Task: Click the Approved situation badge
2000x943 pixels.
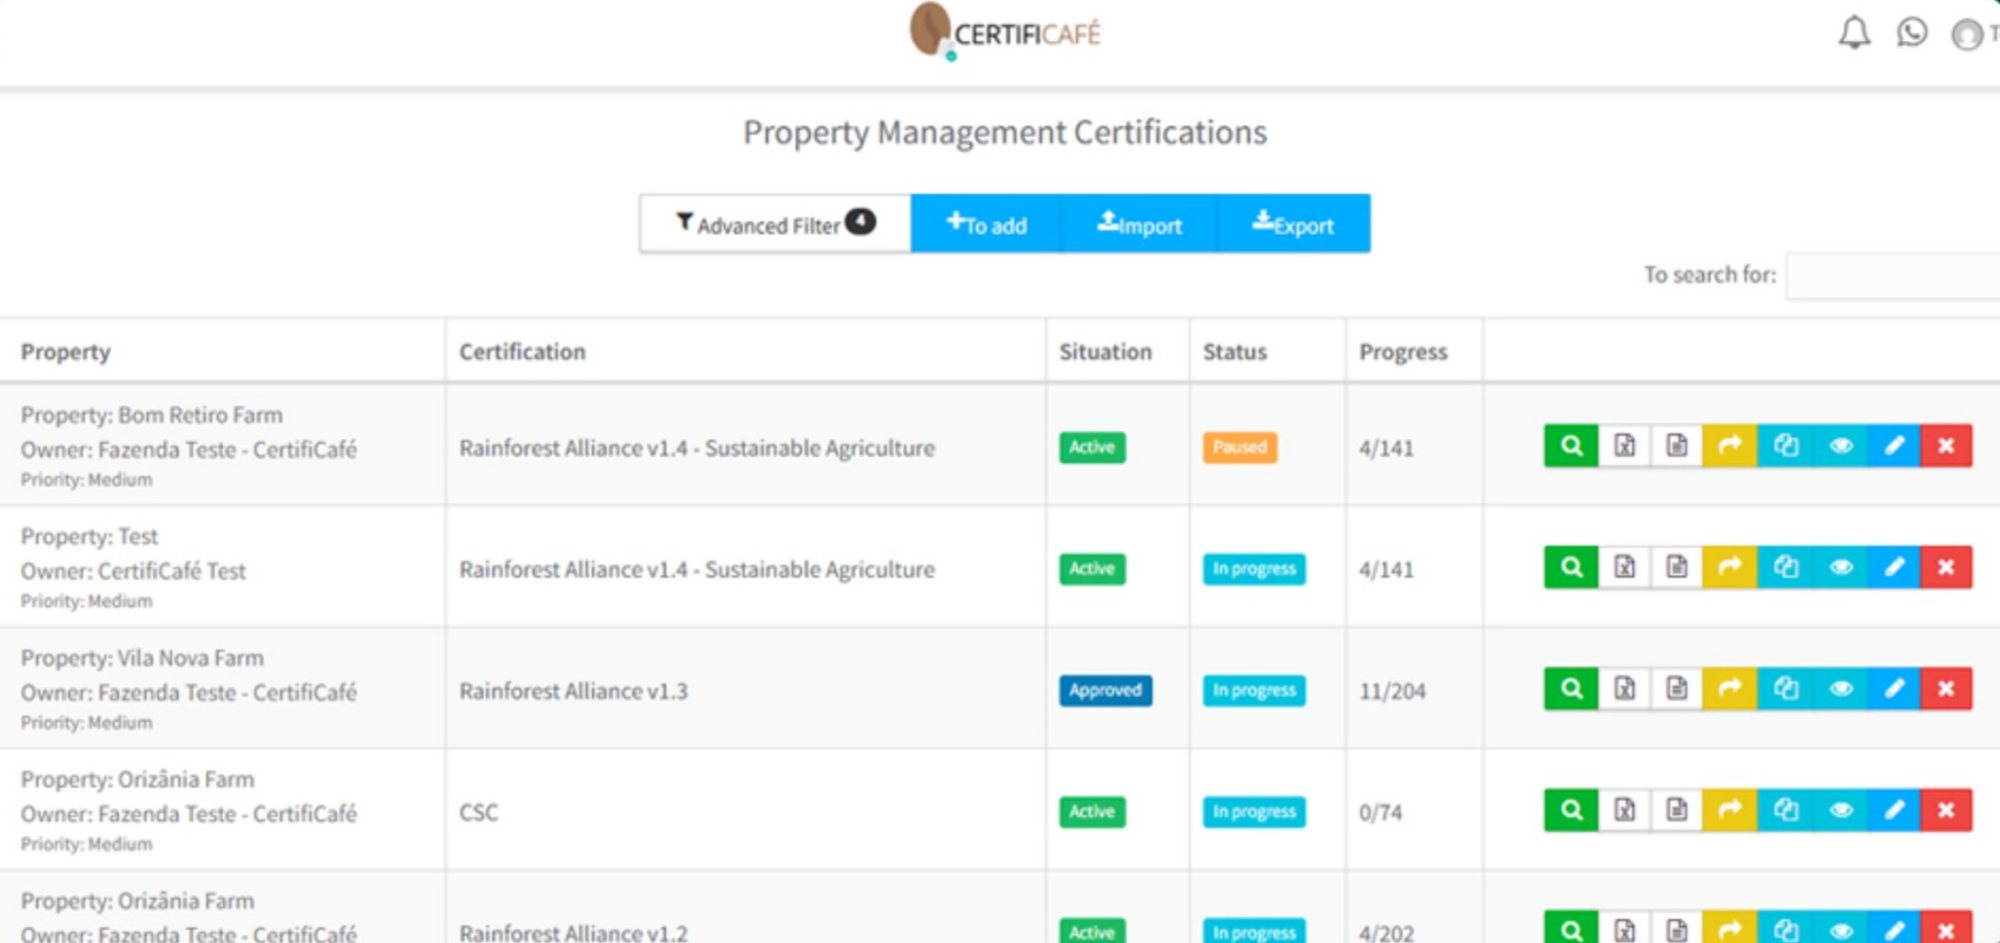Action: click(x=1105, y=690)
